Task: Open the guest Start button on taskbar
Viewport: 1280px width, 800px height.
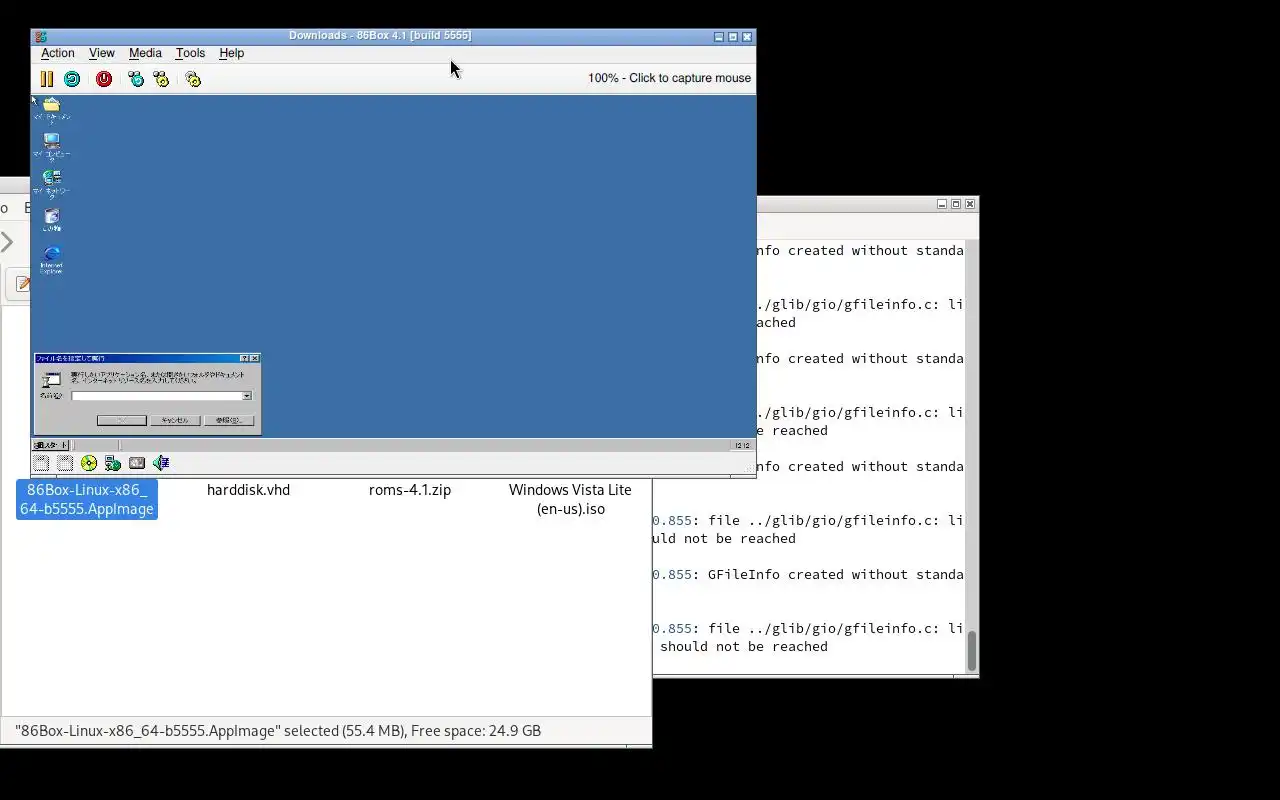Action: [x=51, y=445]
